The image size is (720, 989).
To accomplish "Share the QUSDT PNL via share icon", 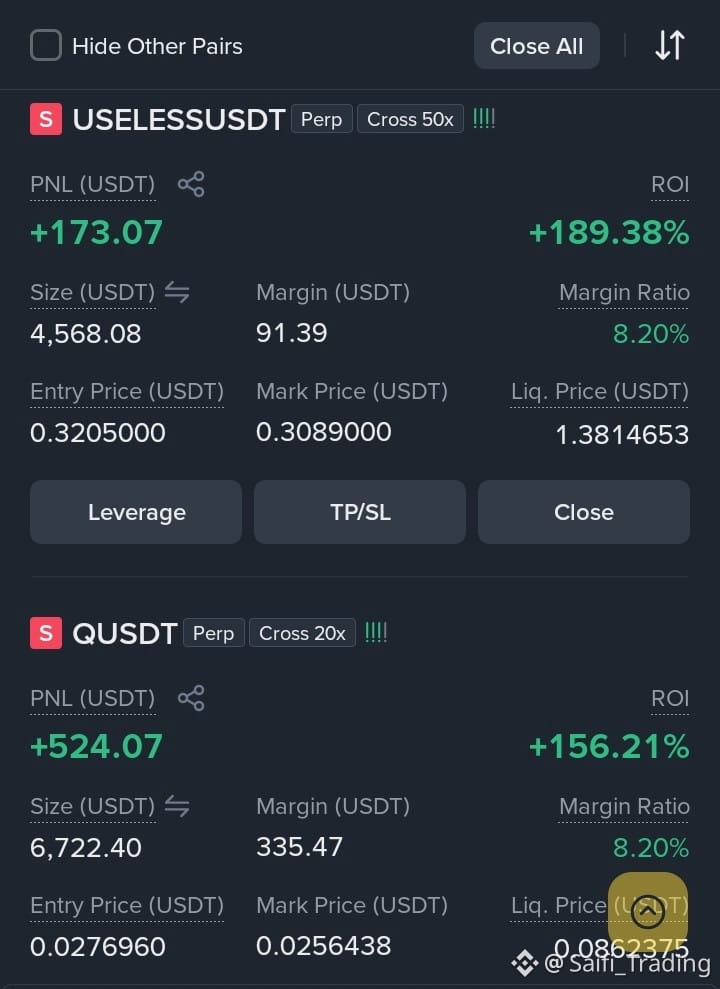I will click(190, 698).
